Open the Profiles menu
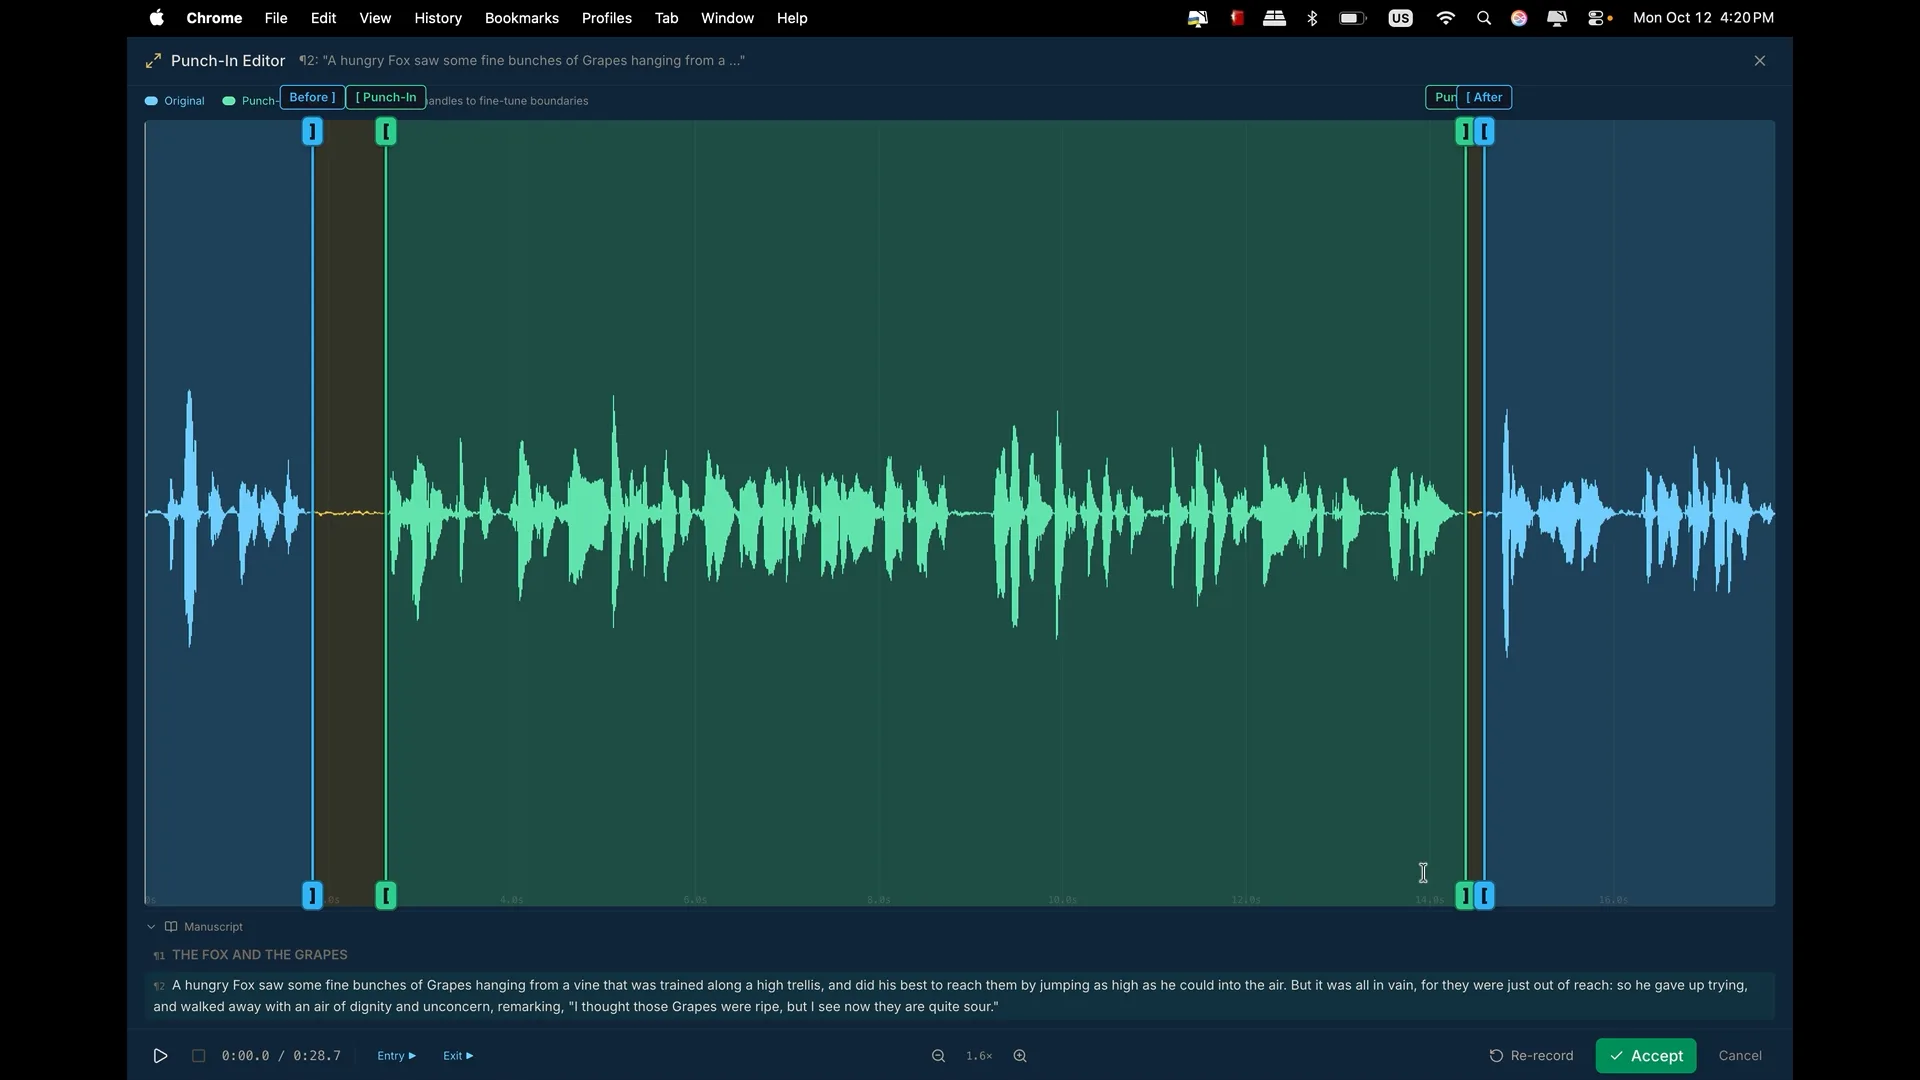1920x1080 pixels. pyautogui.click(x=607, y=18)
